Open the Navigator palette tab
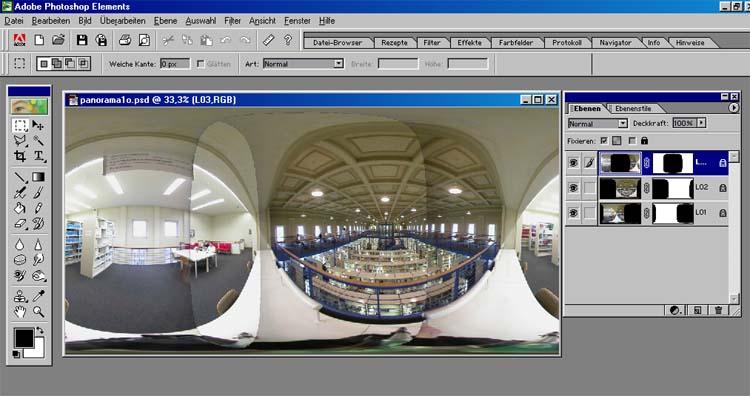Image resolution: width=750 pixels, height=396 pixels. click(615, 43)
